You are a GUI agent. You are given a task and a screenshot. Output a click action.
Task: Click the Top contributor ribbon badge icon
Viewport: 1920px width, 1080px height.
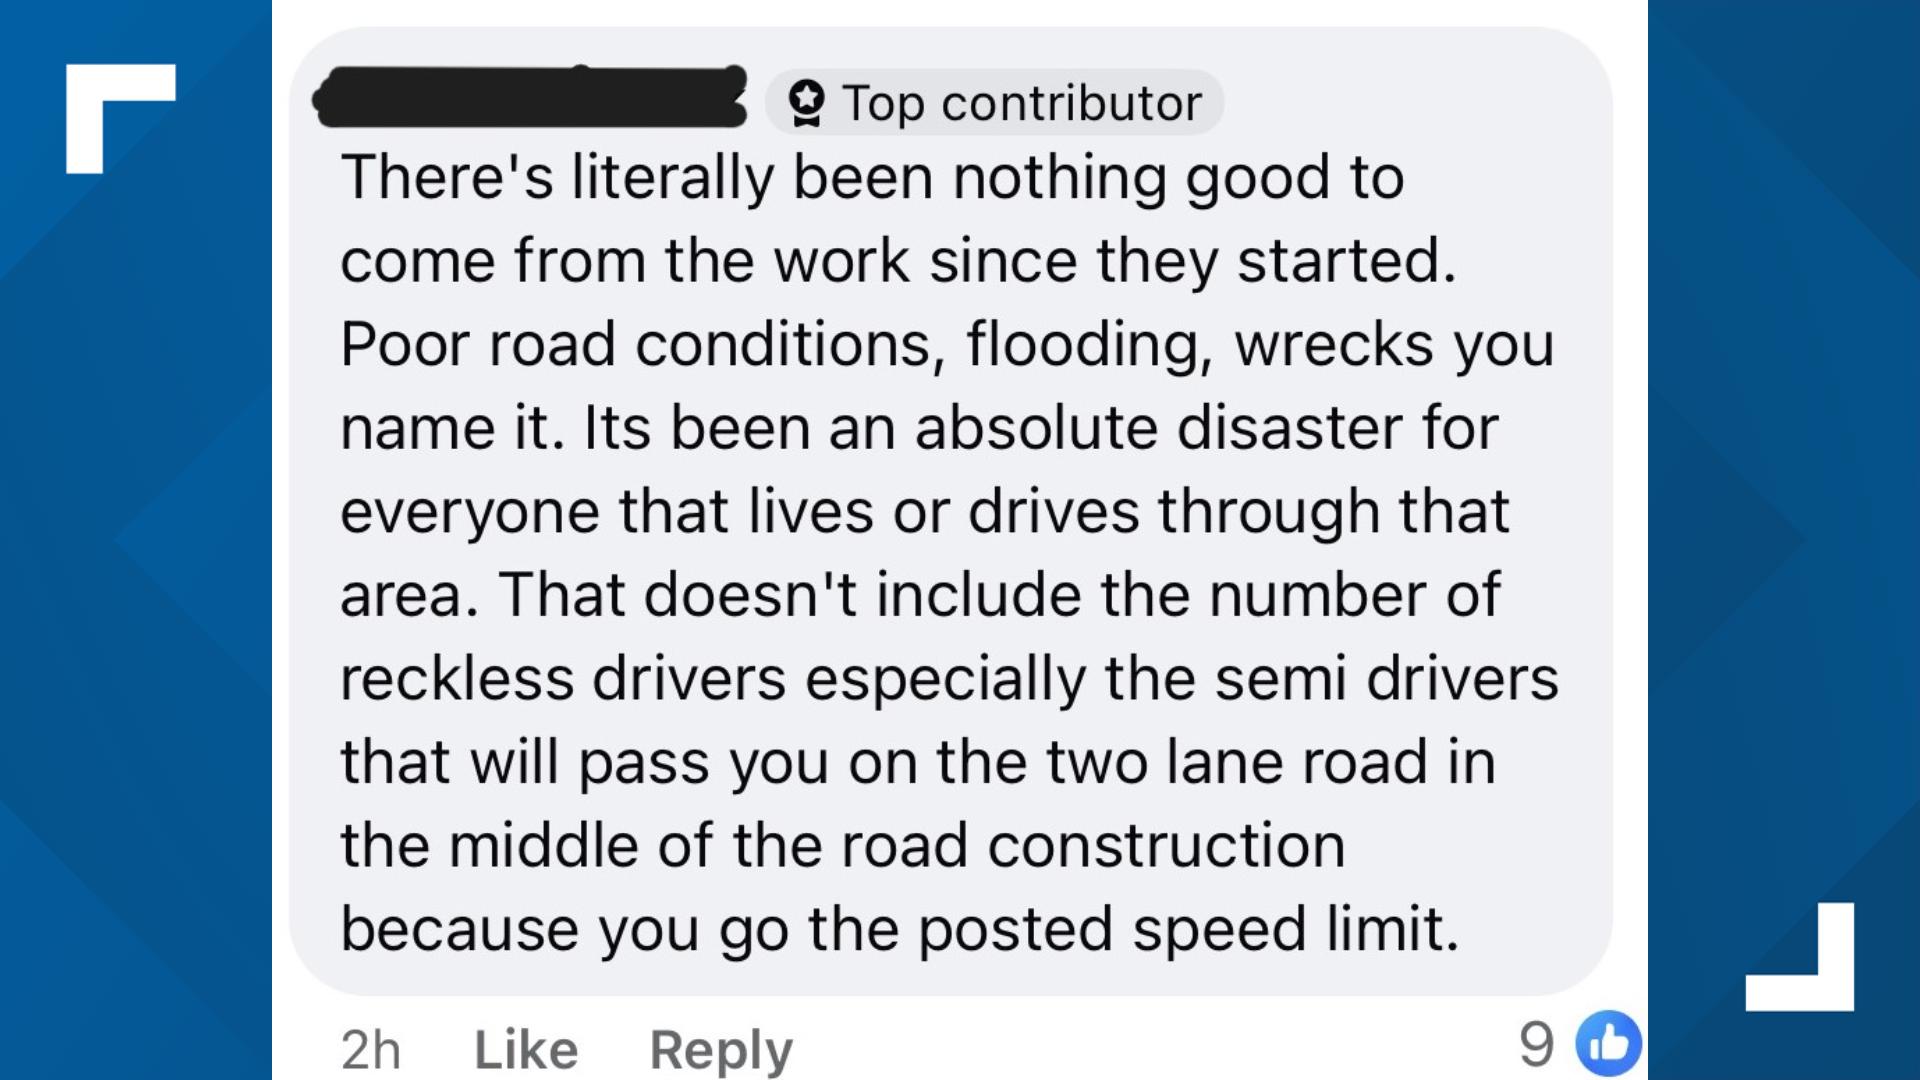pyautogui.click(x=806, y=103)
